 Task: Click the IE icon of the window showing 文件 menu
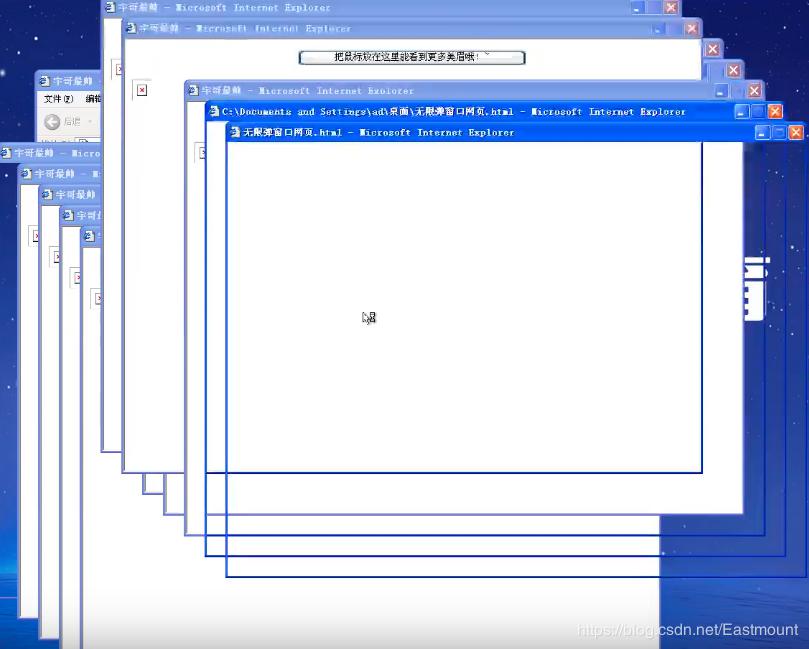click(44, 81)
